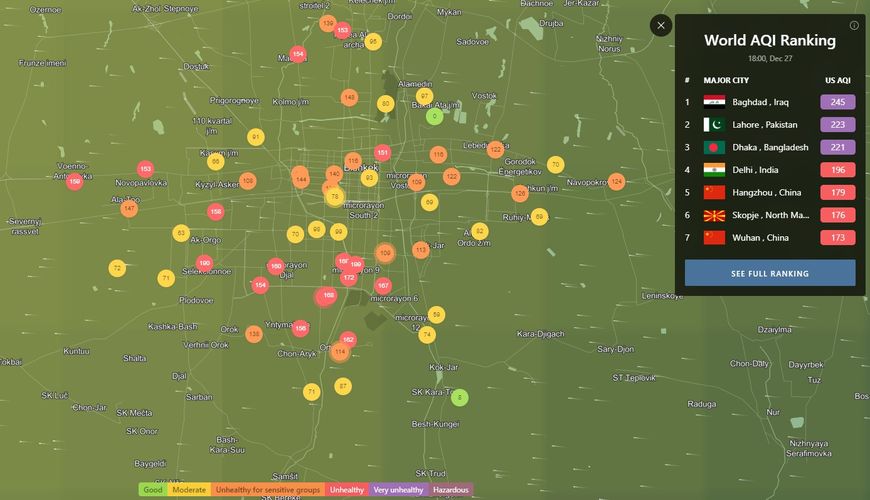Click the info icon in ranking panel
870x500 pixels.
click(x=854, y=26)
